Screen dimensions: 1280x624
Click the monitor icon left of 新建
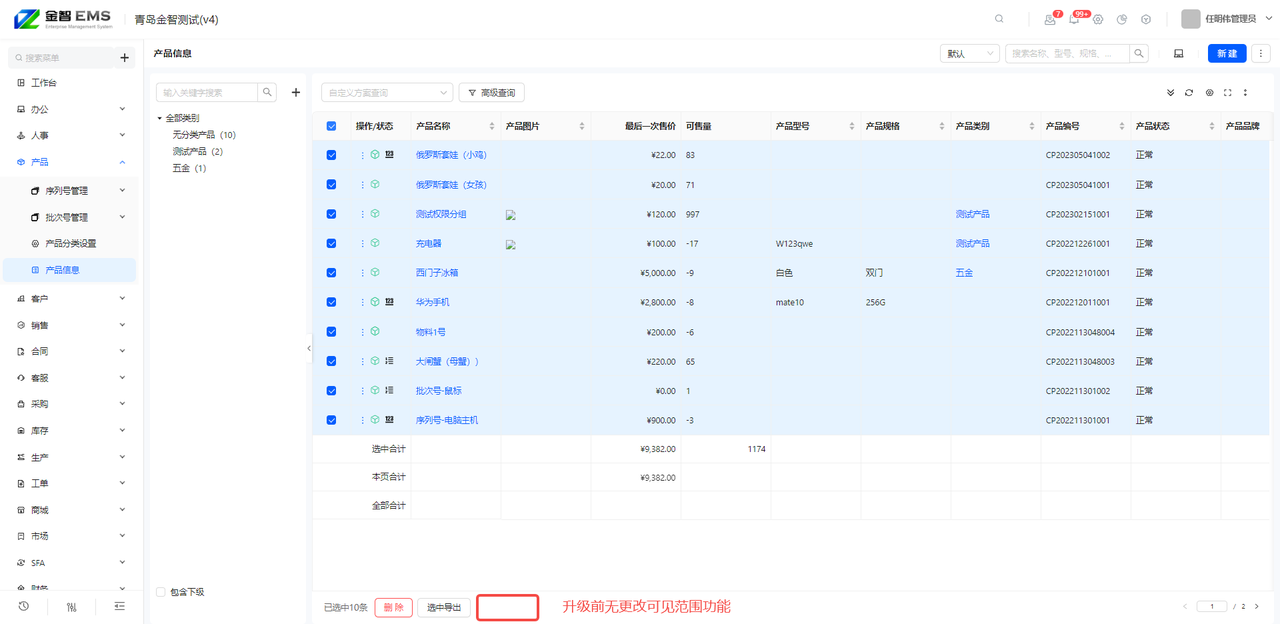click(x=1179, y=53)
